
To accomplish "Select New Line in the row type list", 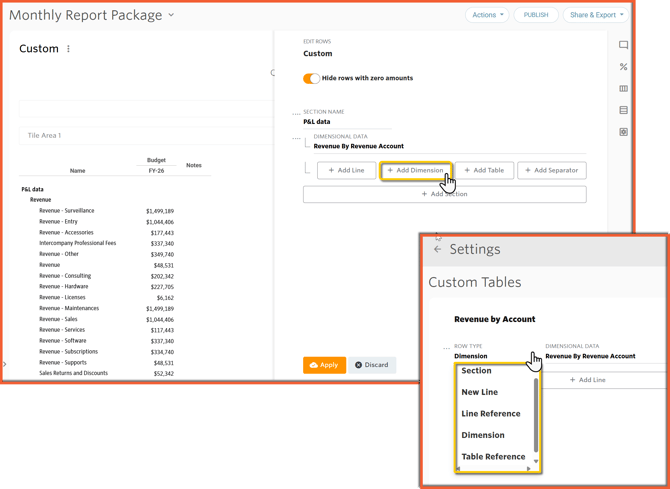I will (479, 392).
